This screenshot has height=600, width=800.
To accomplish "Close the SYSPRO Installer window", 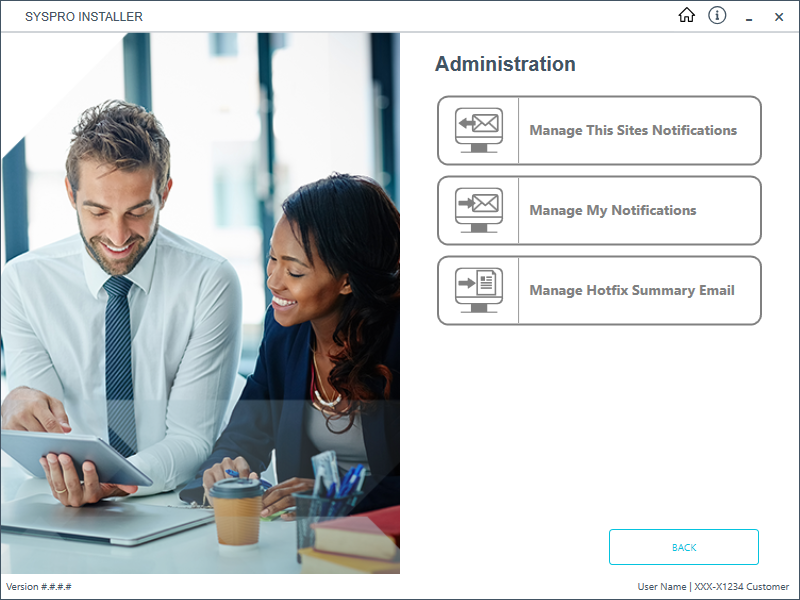I will pyautogui.click(x=779, y=17).
